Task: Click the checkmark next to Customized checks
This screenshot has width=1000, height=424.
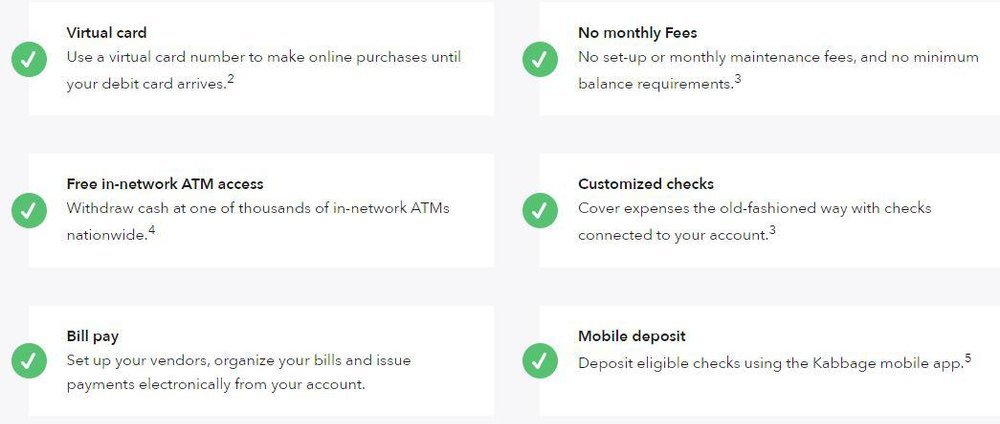Action: tap(540, 210)
